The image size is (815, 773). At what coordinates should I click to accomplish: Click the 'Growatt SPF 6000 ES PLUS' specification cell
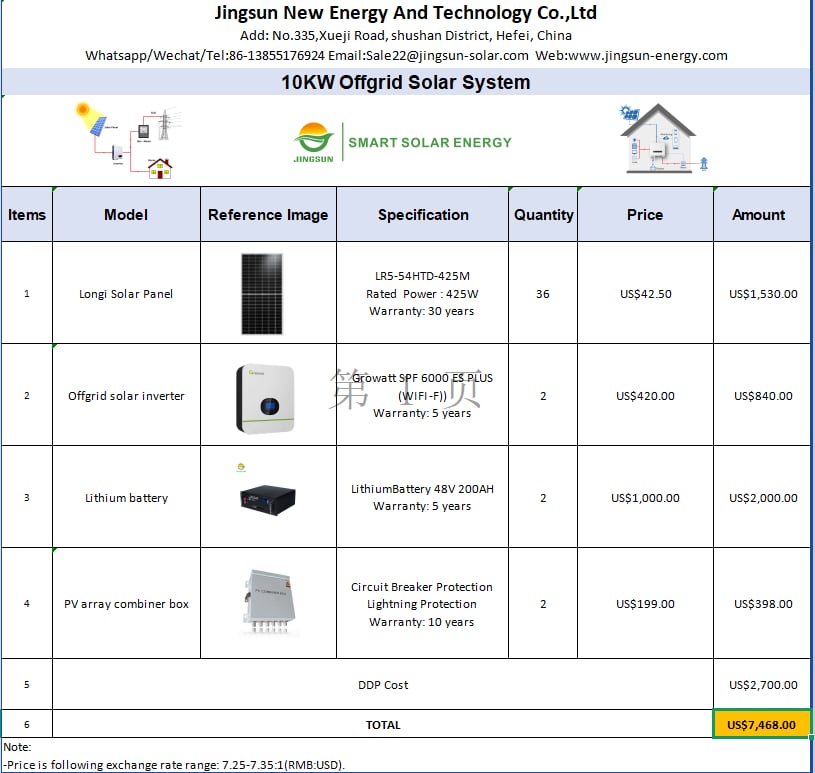[x=423, y=395]
